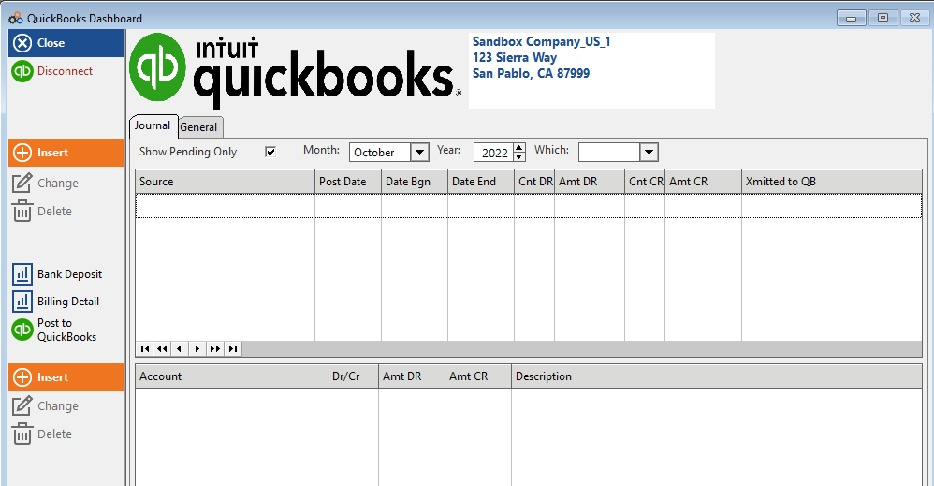Open the Which dropdown
This screenshot has width=934, height=486.
(649, 152)
